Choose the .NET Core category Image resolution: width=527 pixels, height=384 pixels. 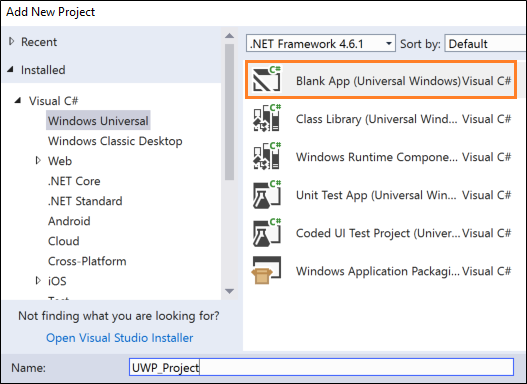tap(74, 181)
